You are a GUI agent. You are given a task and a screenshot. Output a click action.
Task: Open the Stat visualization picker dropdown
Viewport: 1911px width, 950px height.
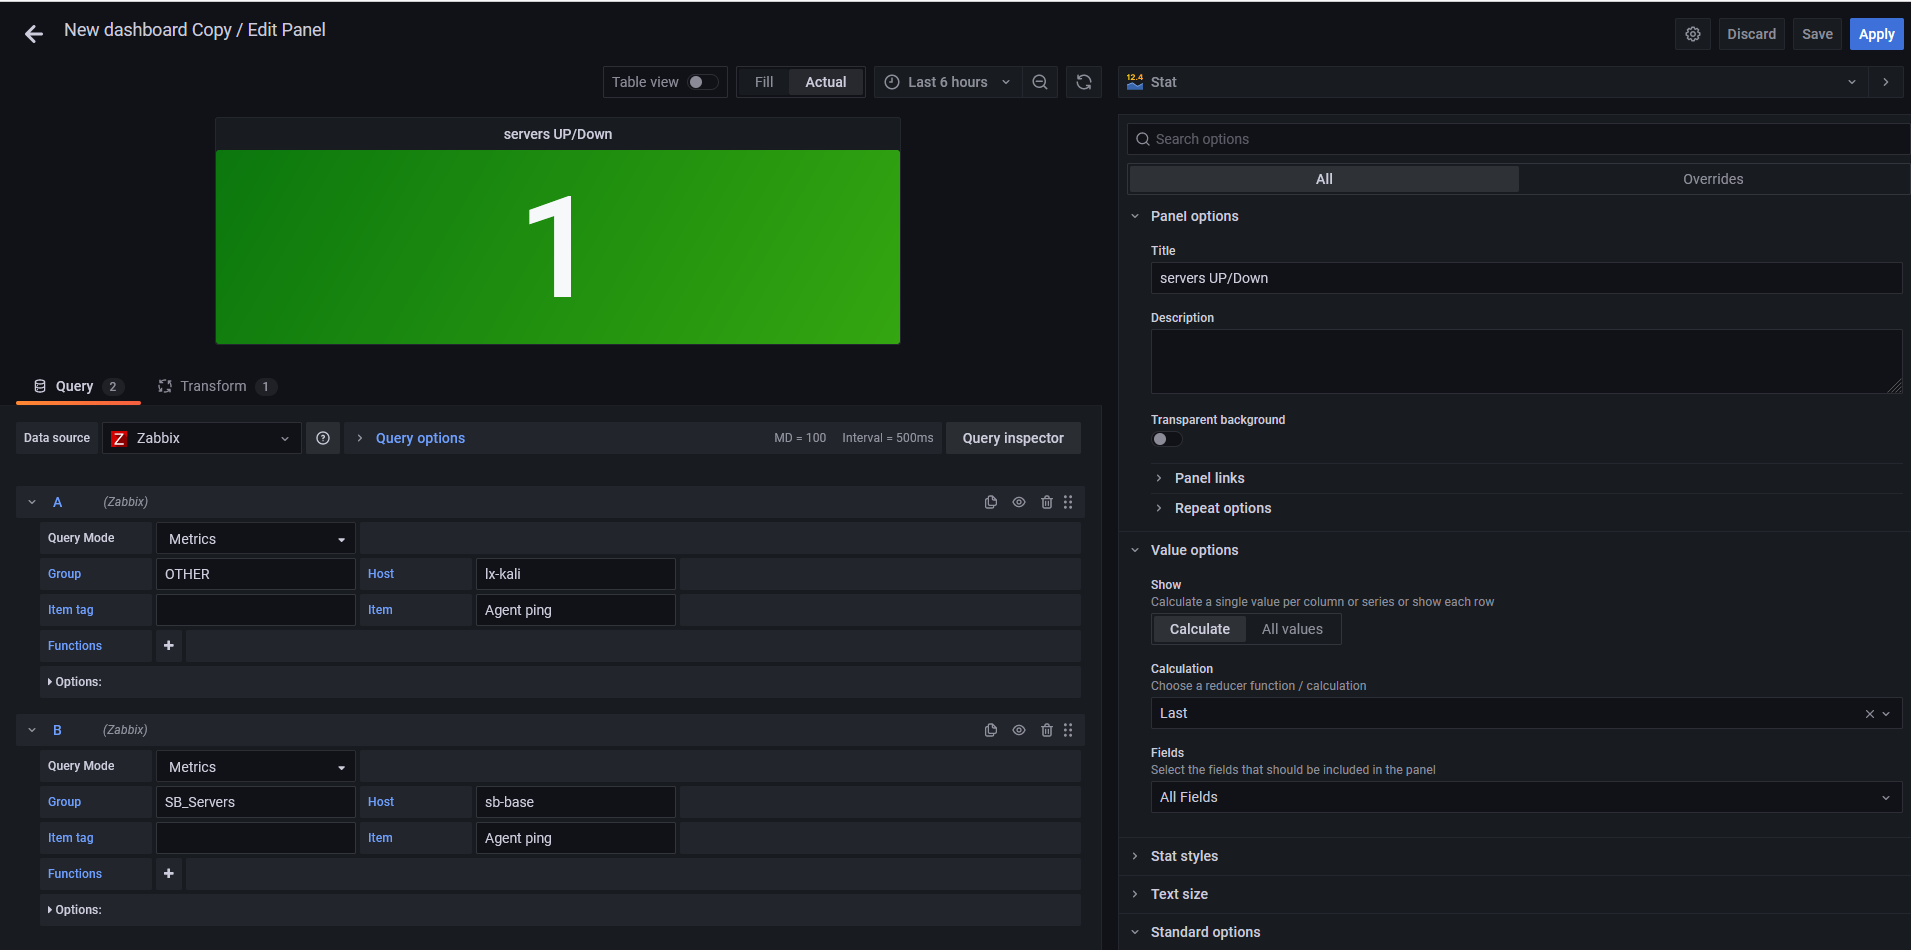coord(1852,82)
